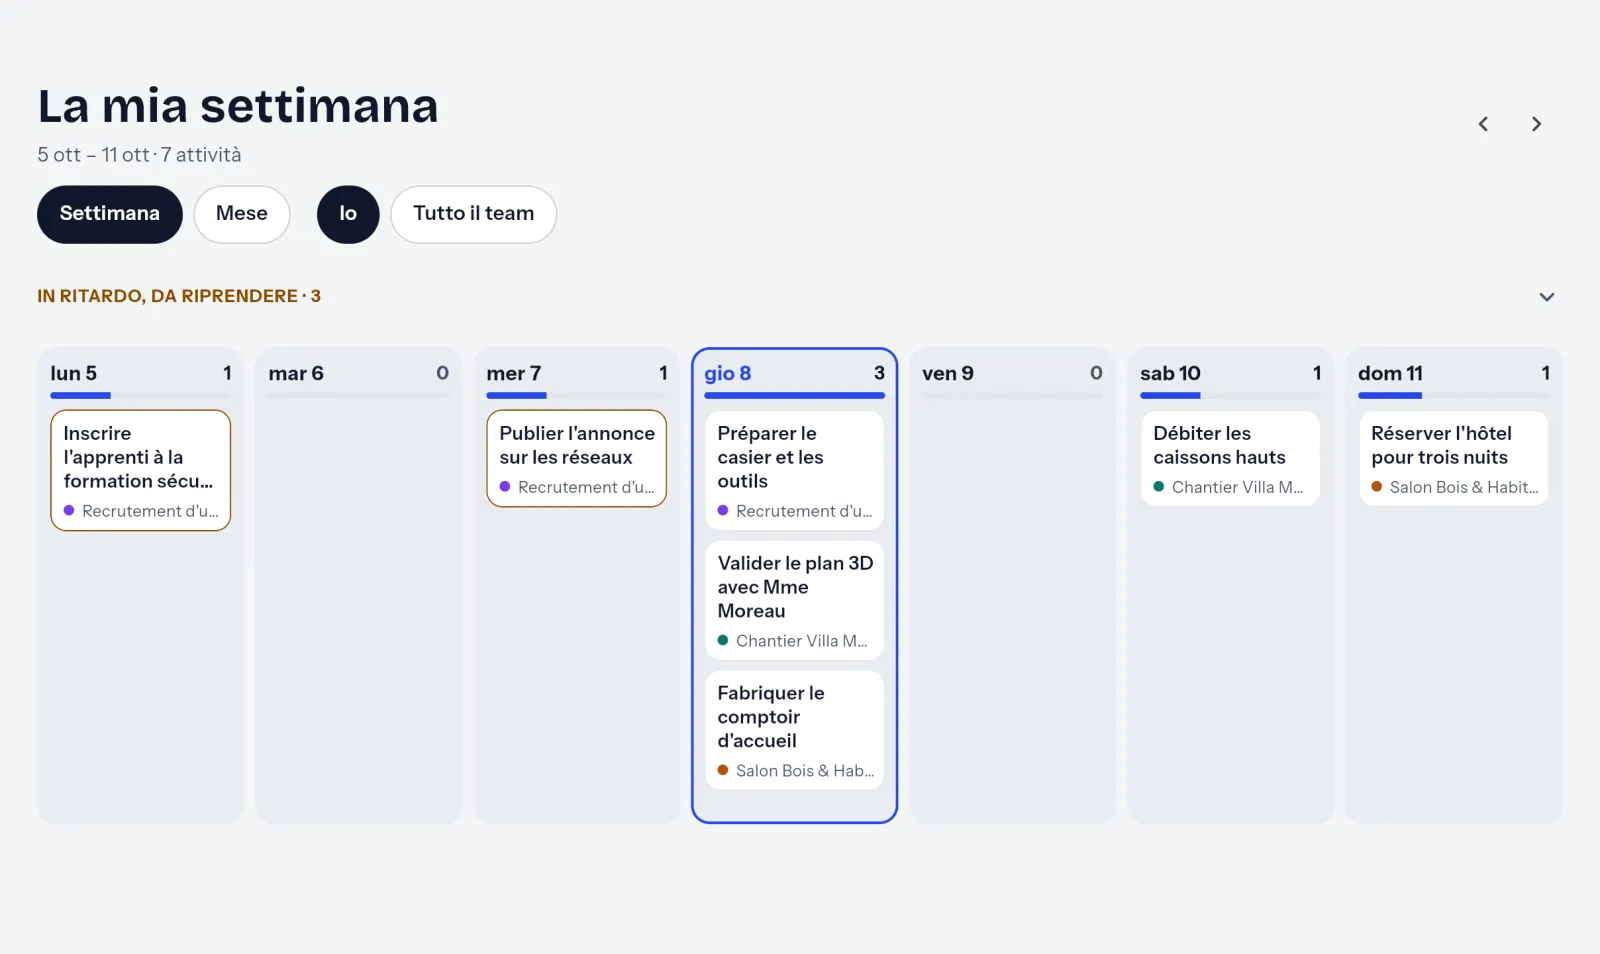Click 'Salon Bois & Hab...' under Fabriquer le comptoir
1600x954 pixels.
[x=805, y=771]
